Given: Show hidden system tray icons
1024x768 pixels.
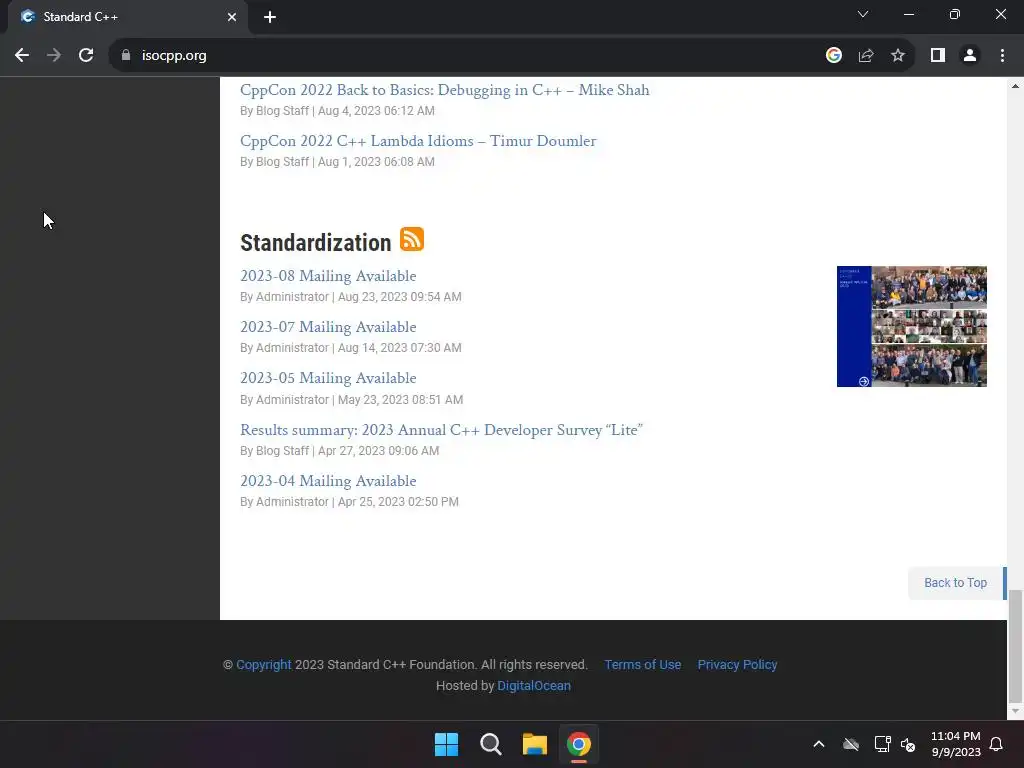Looking at the screenshot, I should pyautogui.click(x=819, y=744).
